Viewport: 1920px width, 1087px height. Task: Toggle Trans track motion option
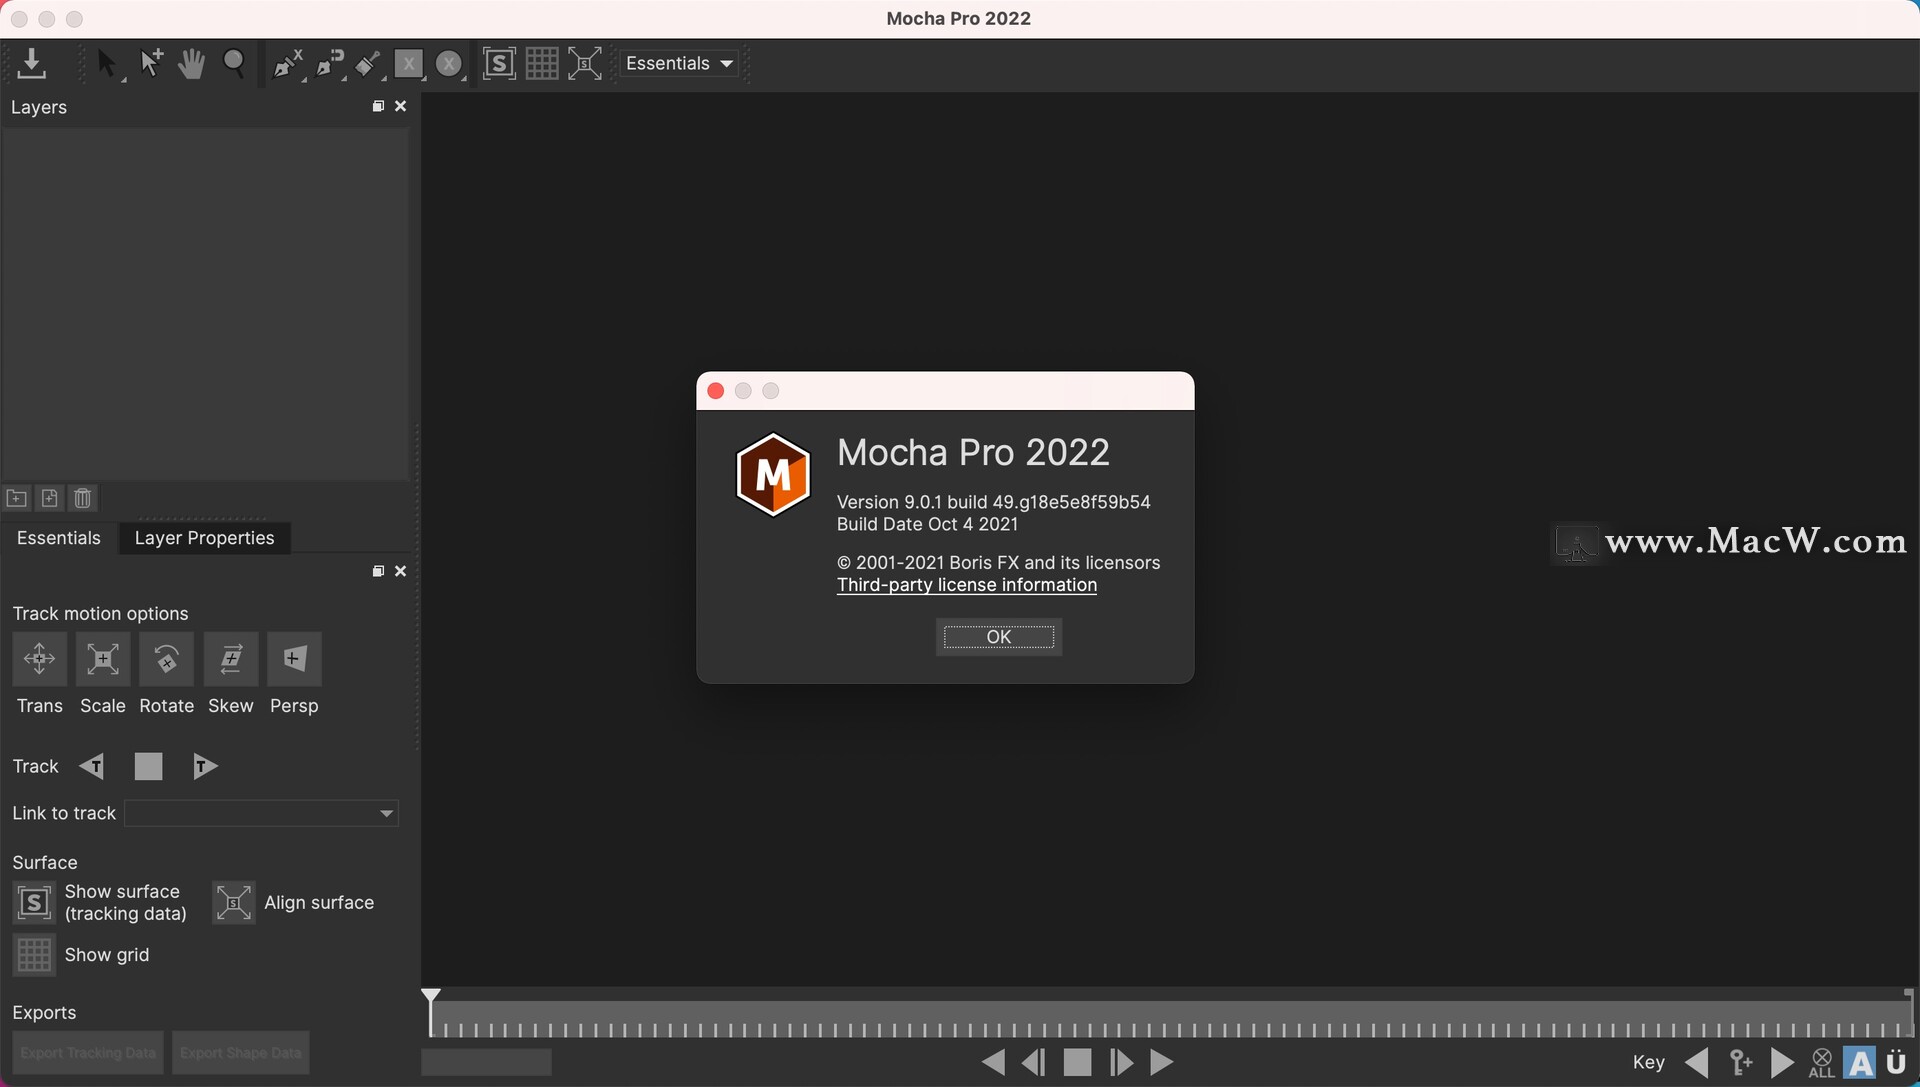40,659
